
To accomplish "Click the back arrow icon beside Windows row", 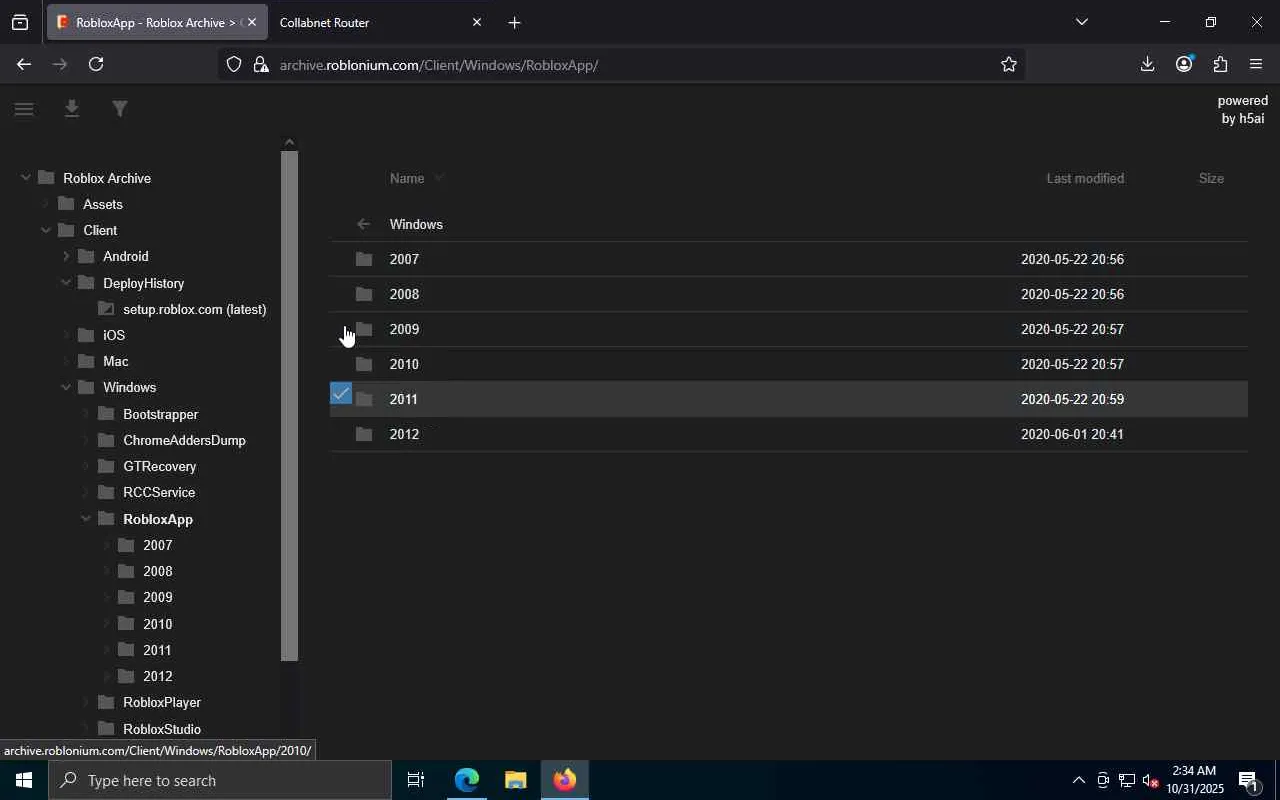I will (364, 224).
